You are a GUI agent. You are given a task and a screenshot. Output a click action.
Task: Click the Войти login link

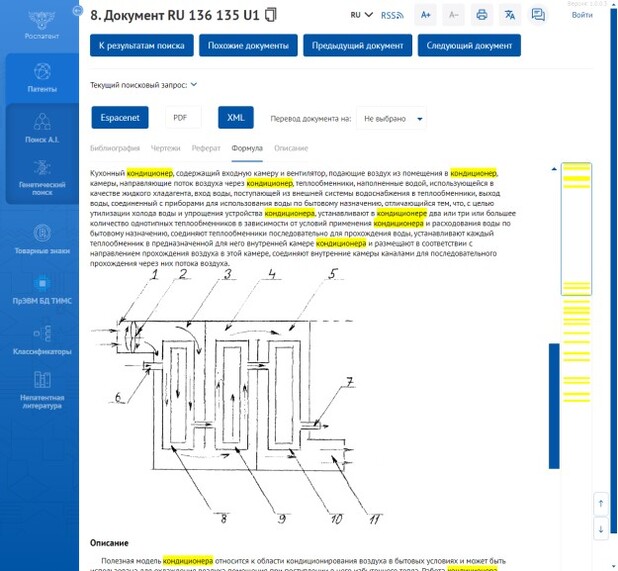pyautogui.click(x=582, y=15)
